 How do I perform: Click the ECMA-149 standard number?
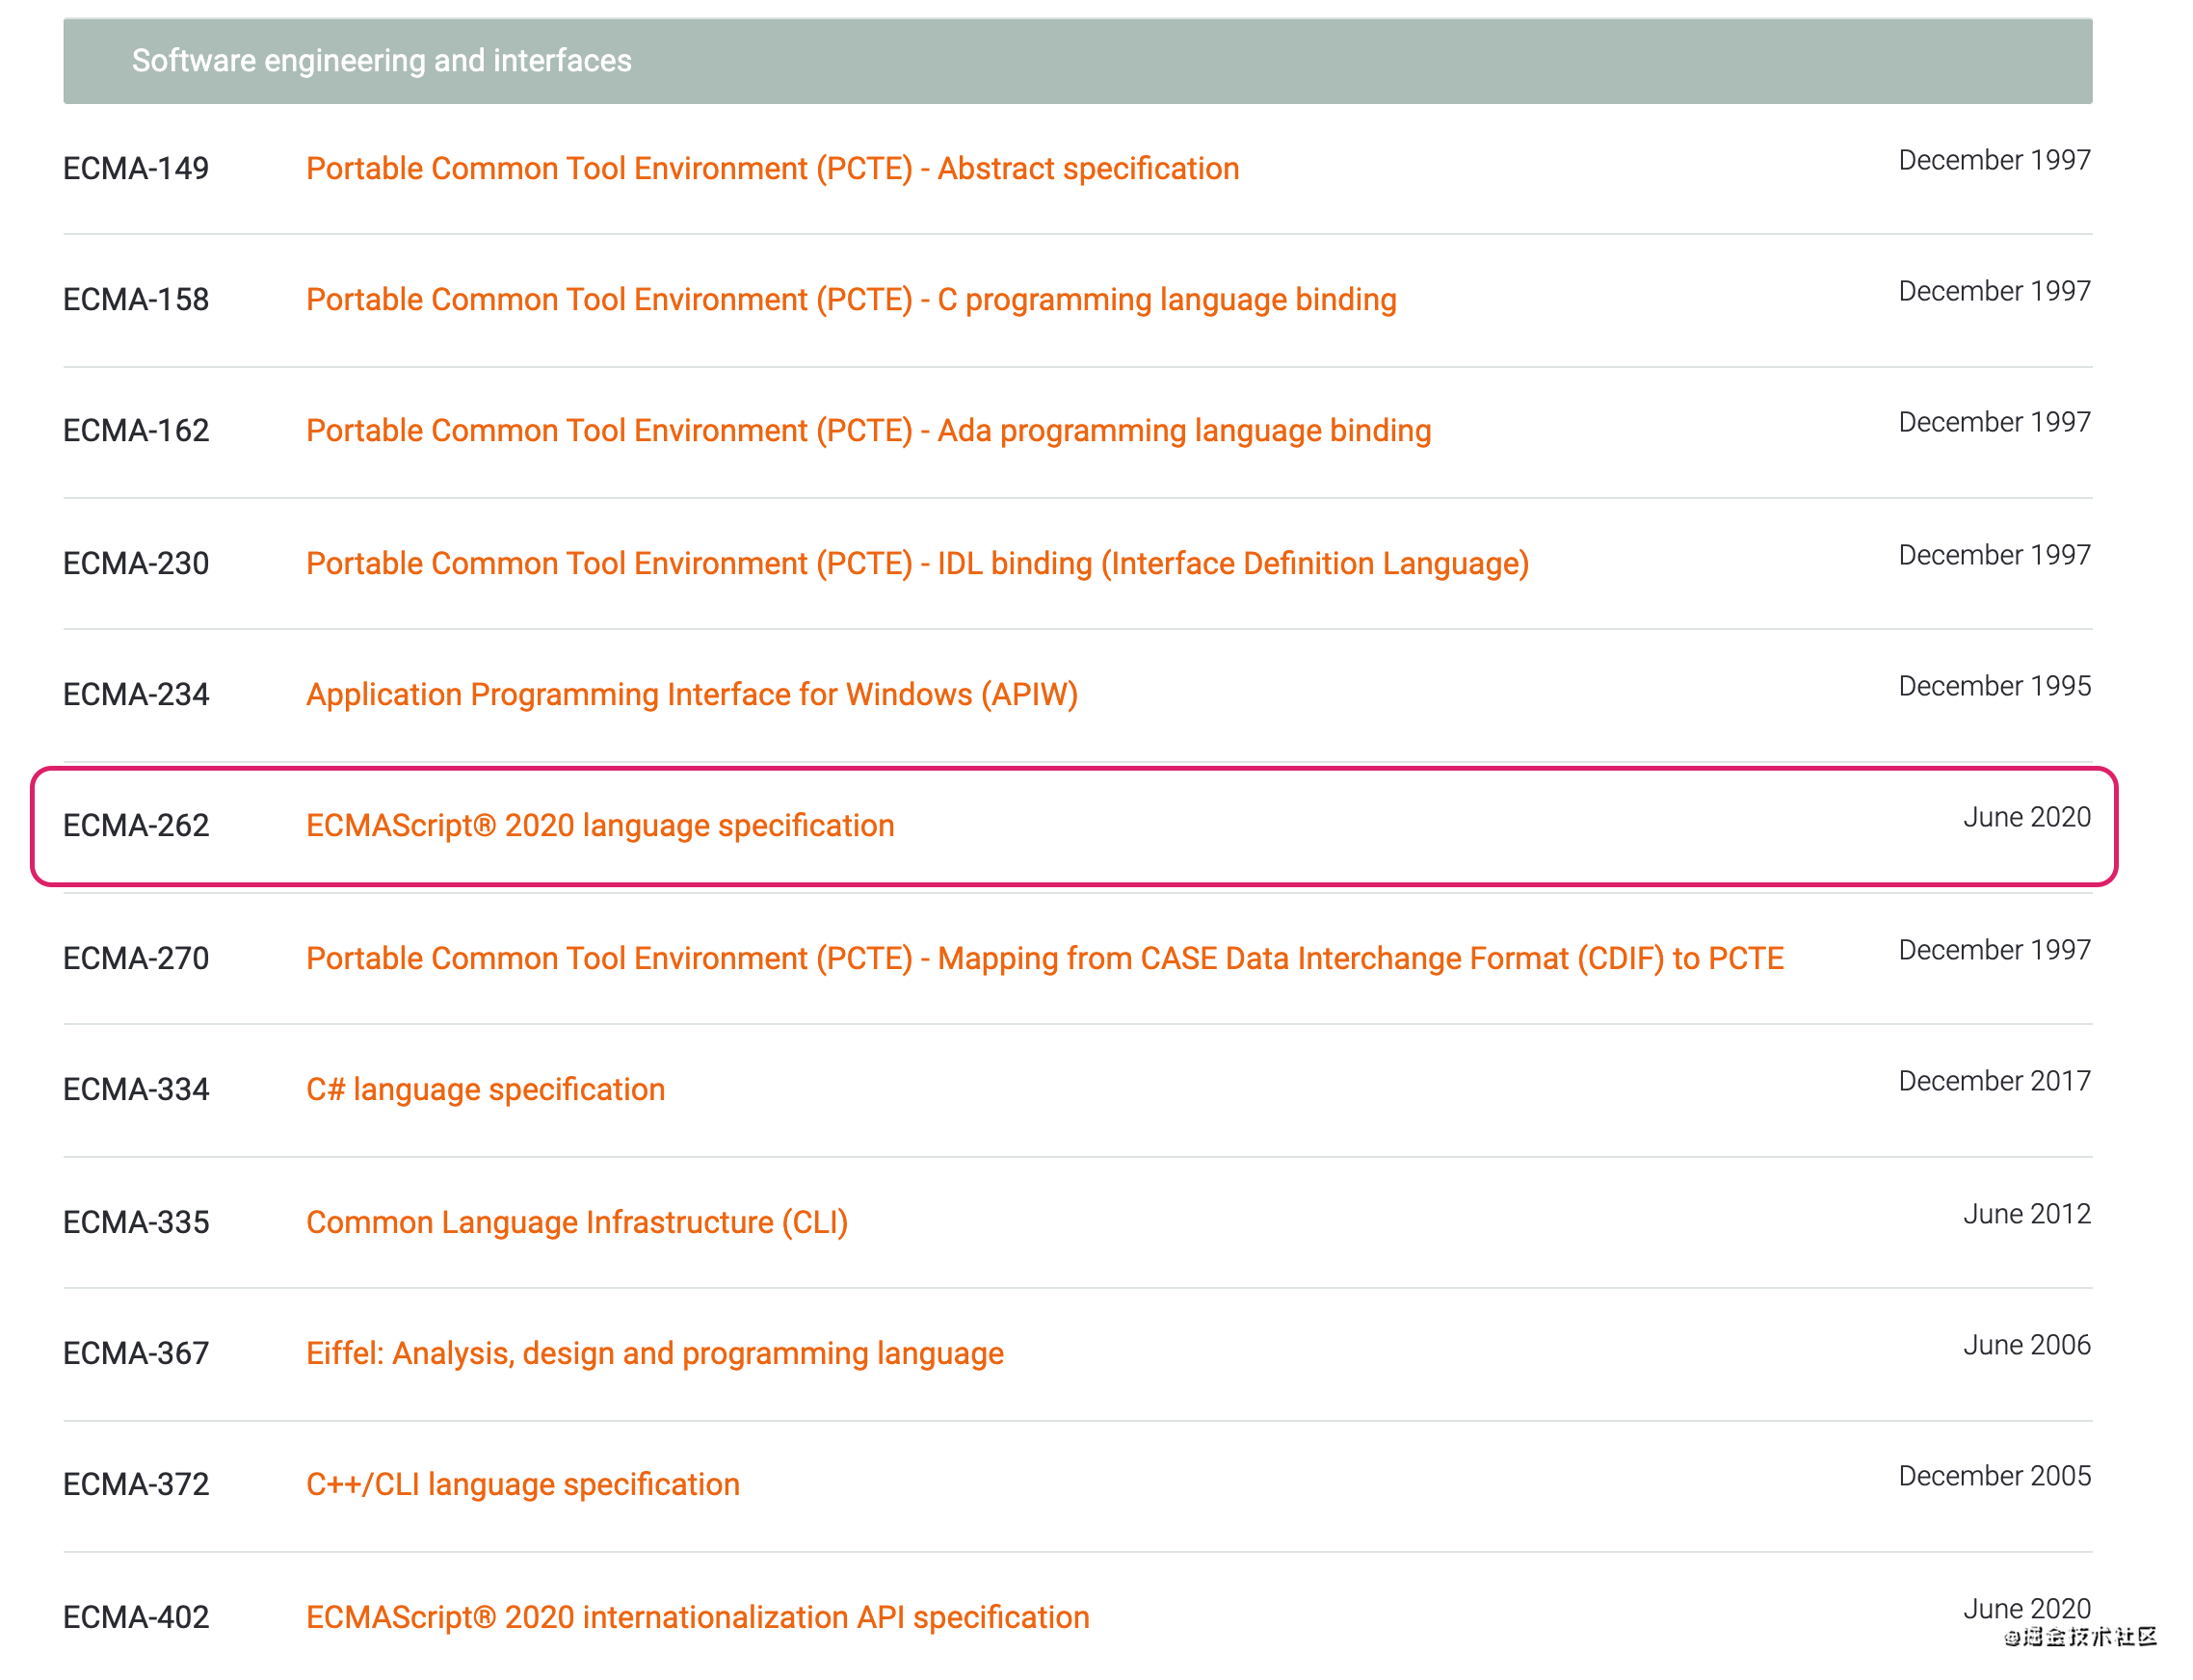click(x=136, y=168)
